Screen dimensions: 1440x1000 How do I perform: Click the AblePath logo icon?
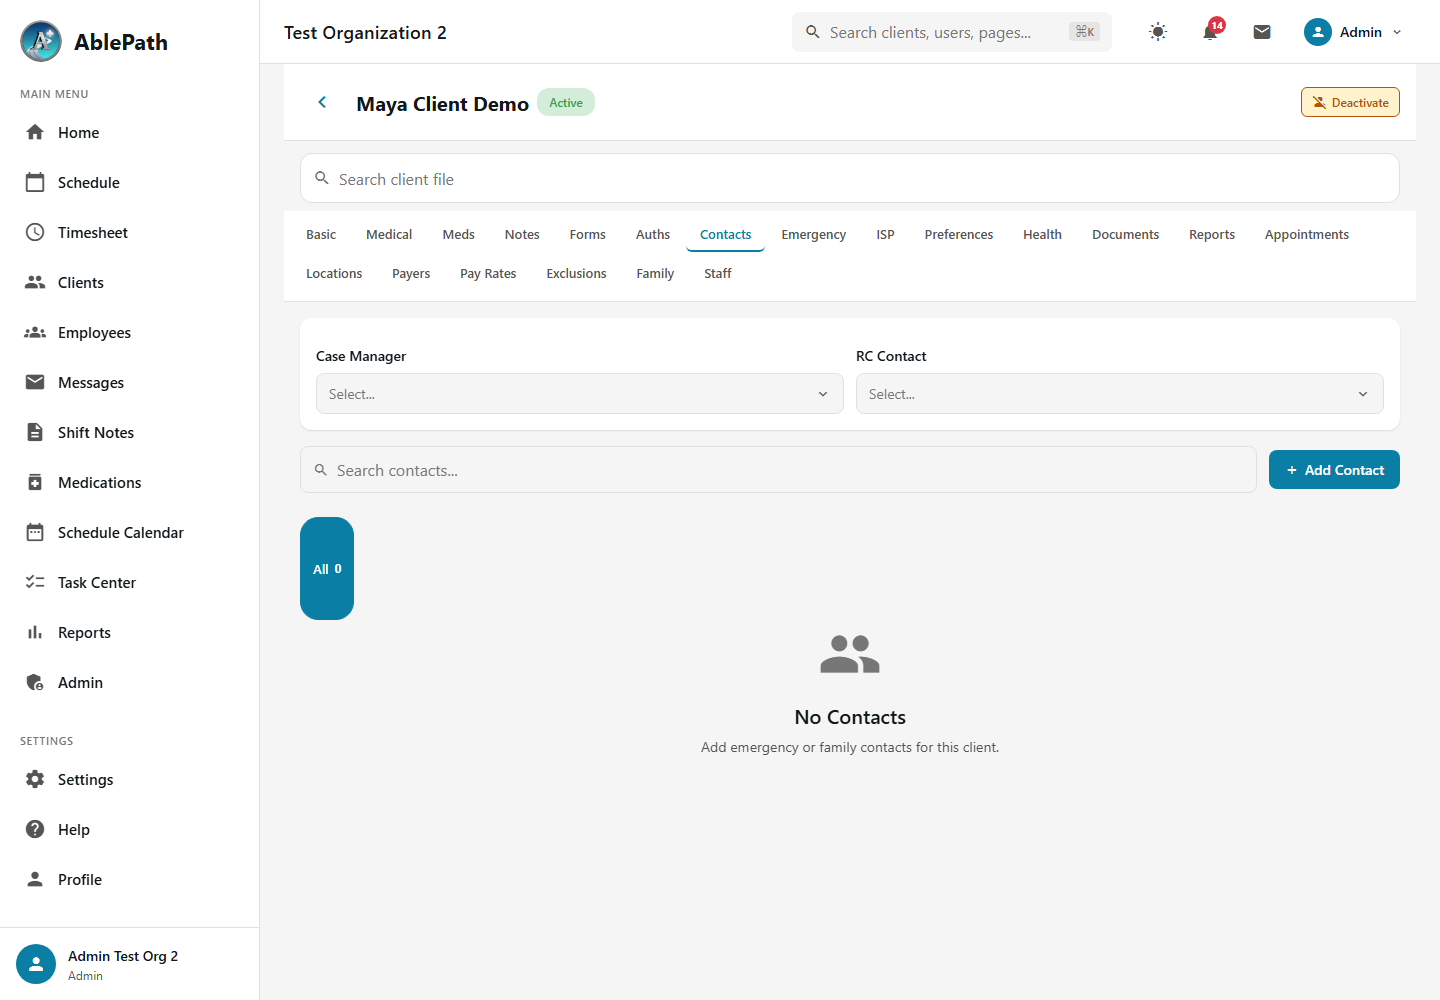point(41,41)
